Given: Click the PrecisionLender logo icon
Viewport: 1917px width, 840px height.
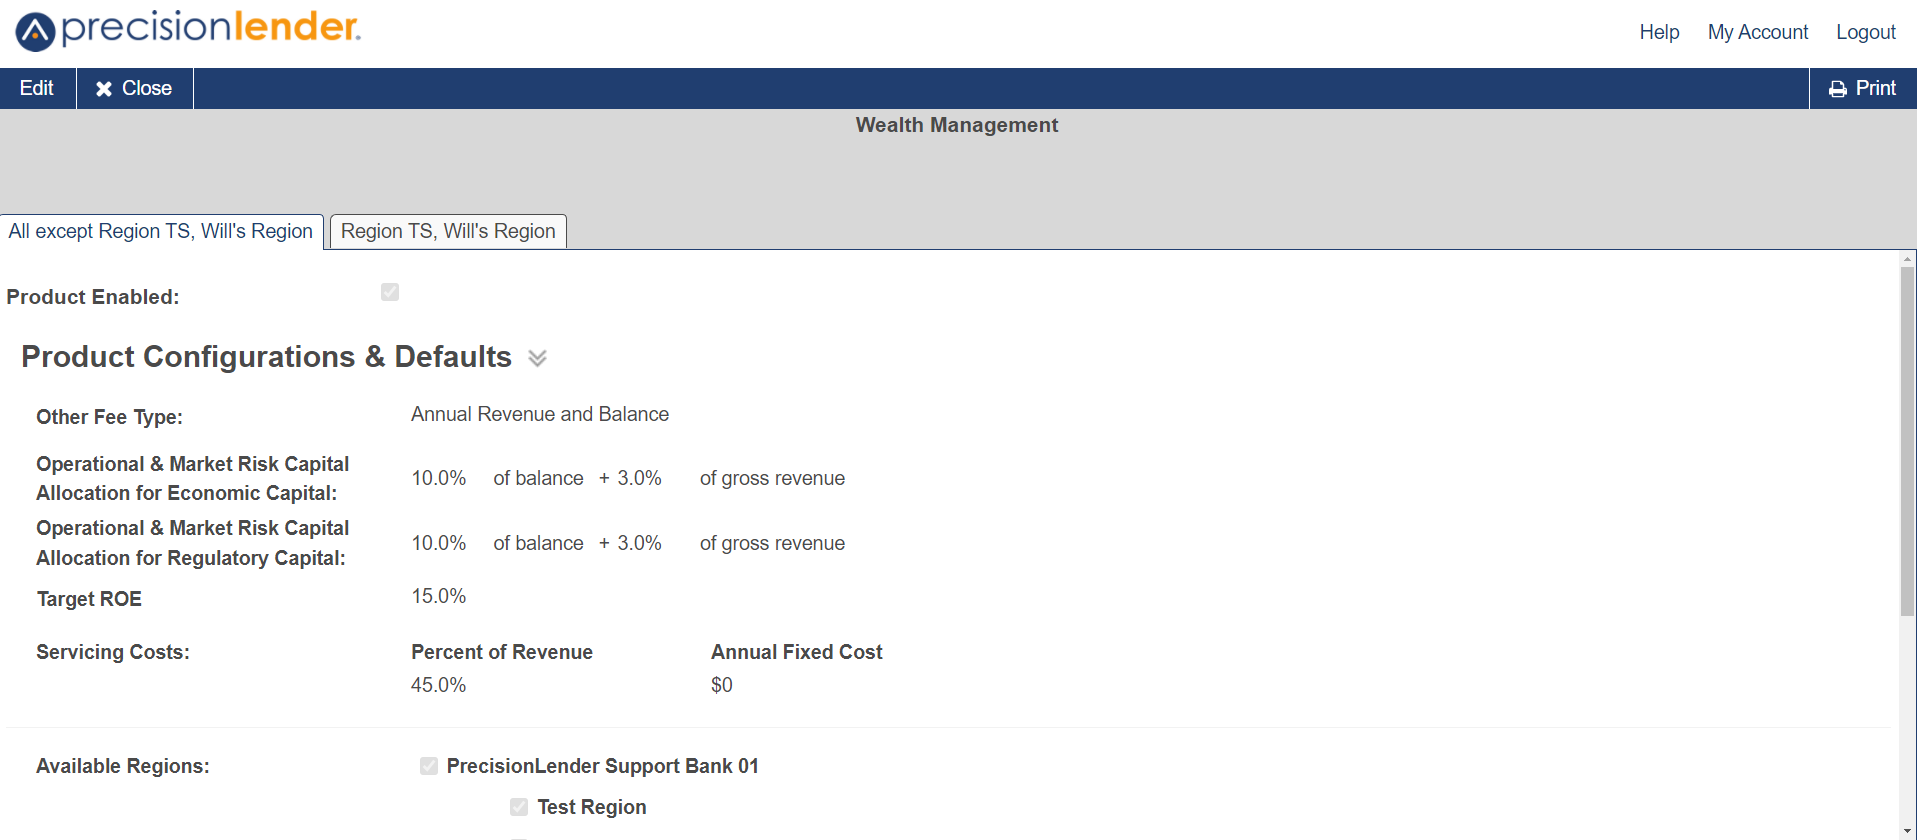Looking at the screenshot, I should point(35,32).
